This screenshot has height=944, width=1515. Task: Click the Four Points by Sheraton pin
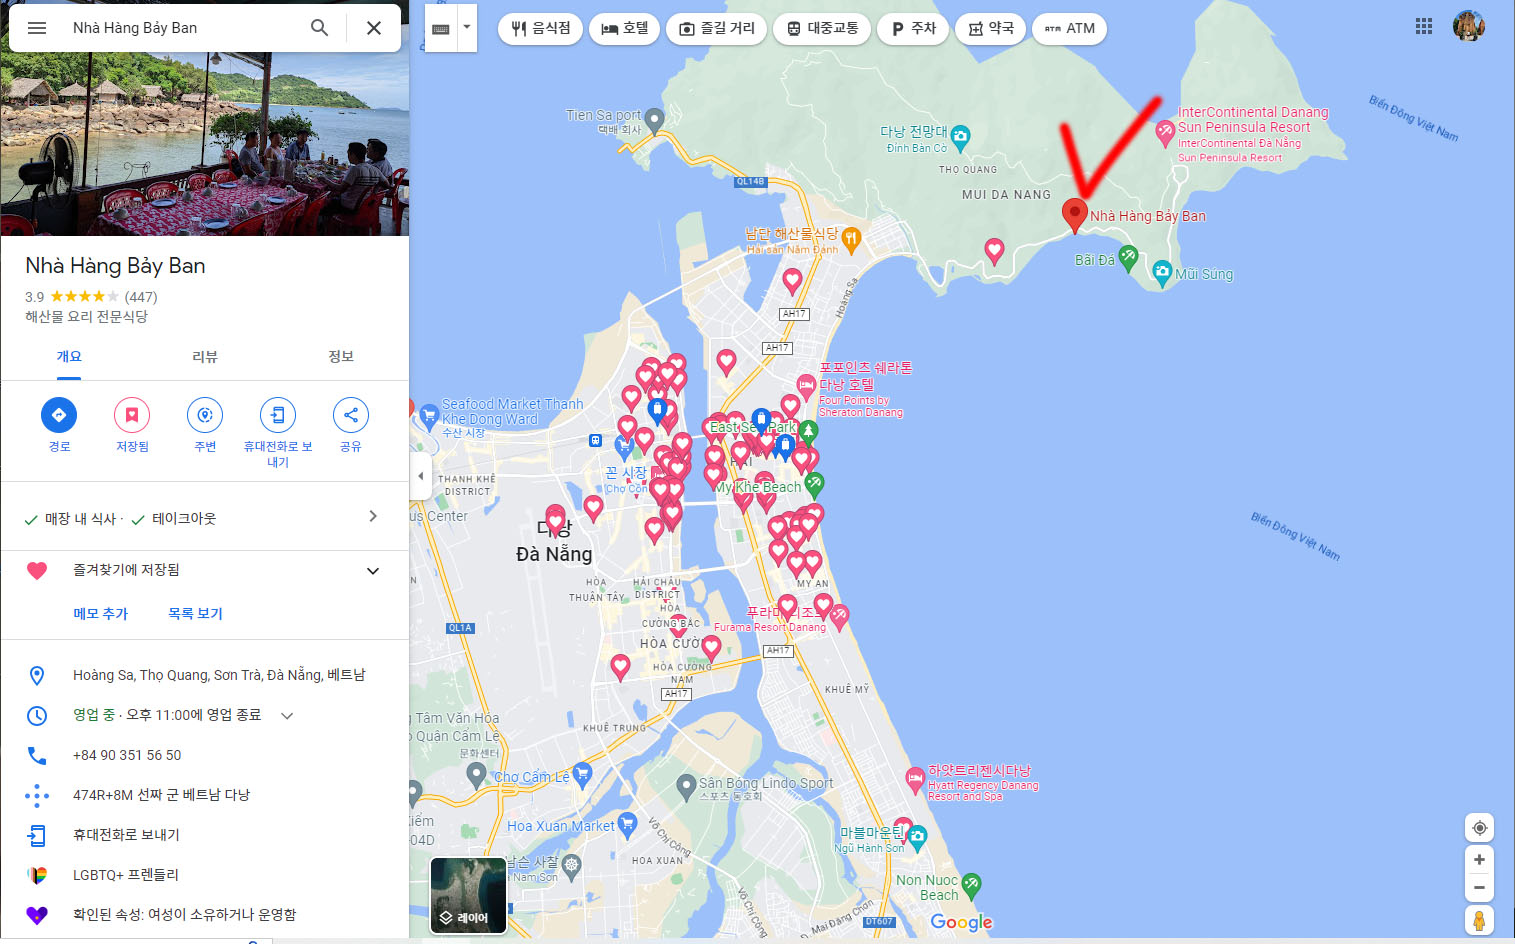pyautogui.click(x=806, y=385)
